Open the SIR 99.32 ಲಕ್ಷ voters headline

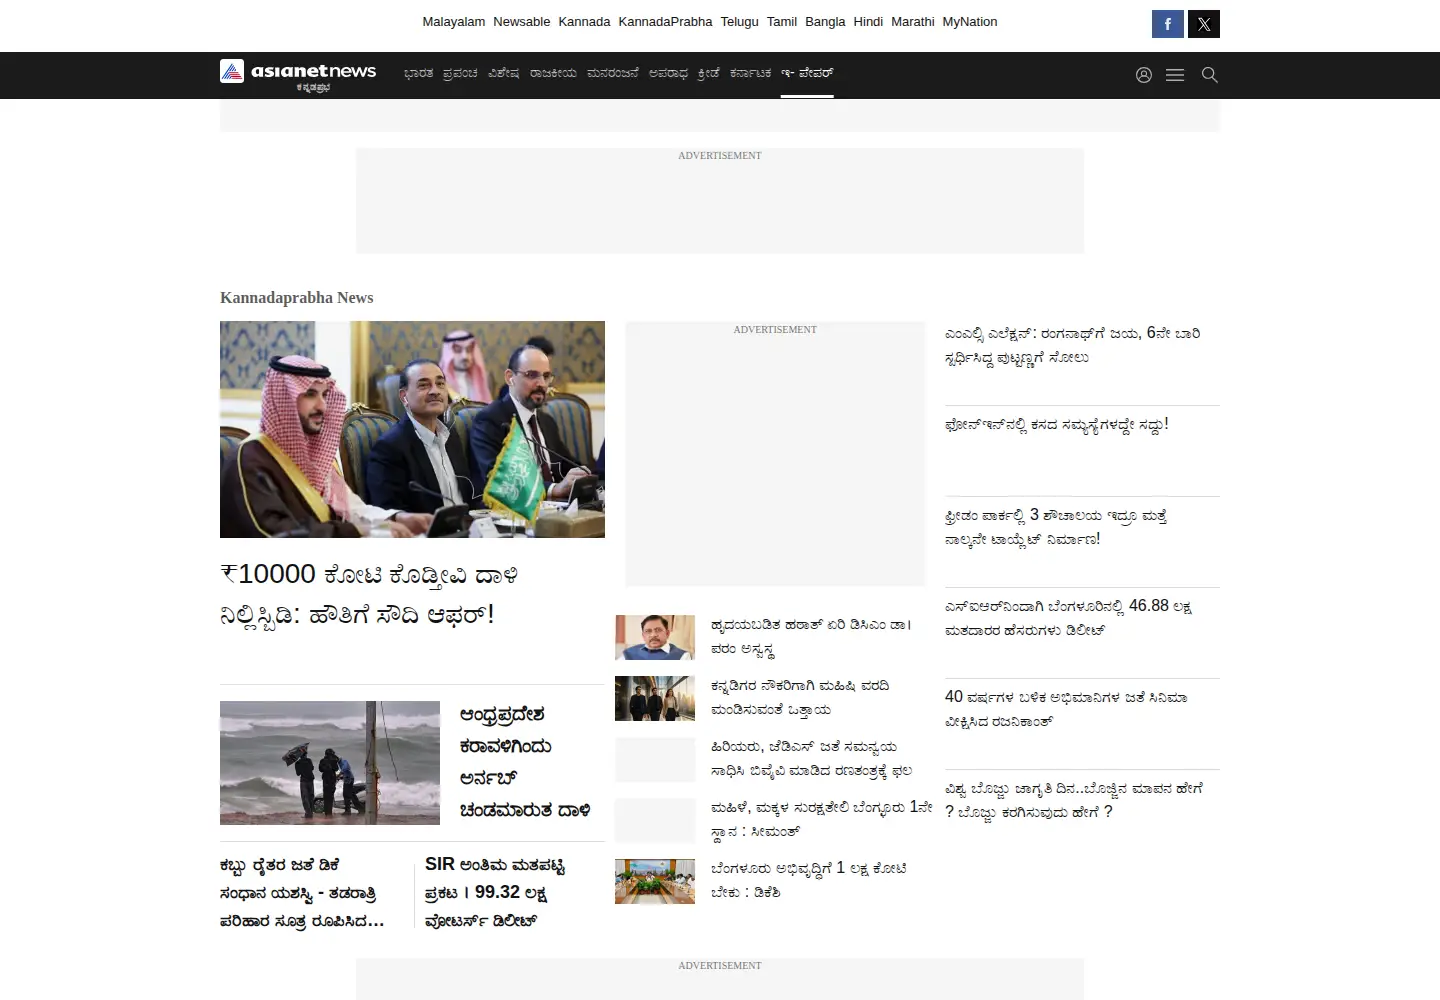495,892
